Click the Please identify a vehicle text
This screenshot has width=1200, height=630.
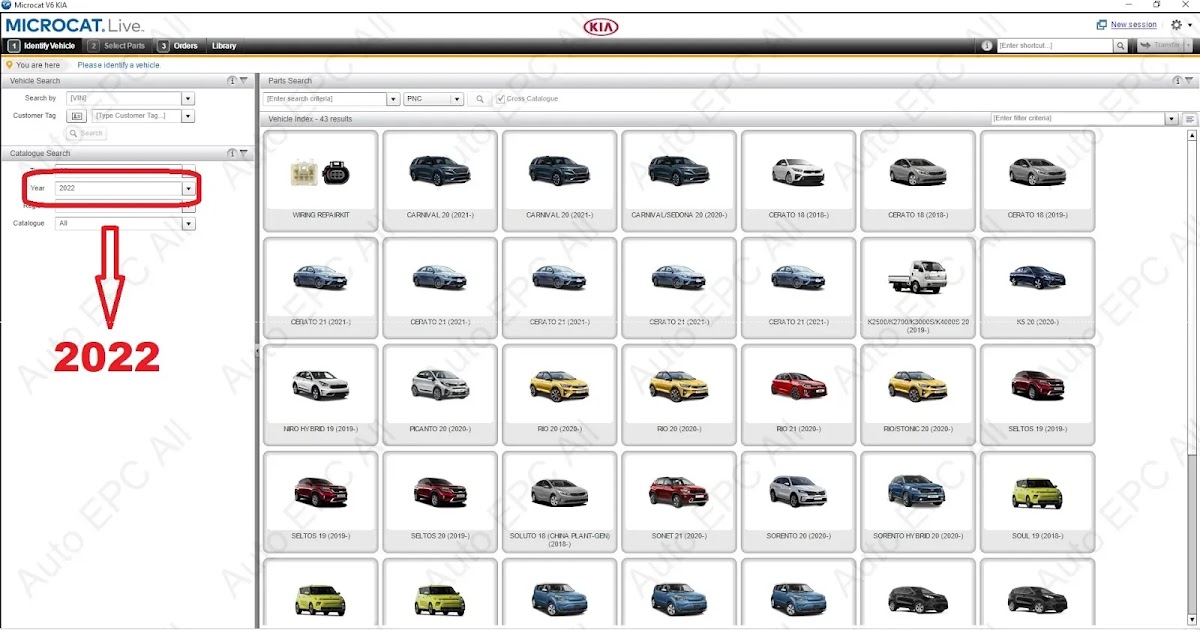(x=118, y=65)
